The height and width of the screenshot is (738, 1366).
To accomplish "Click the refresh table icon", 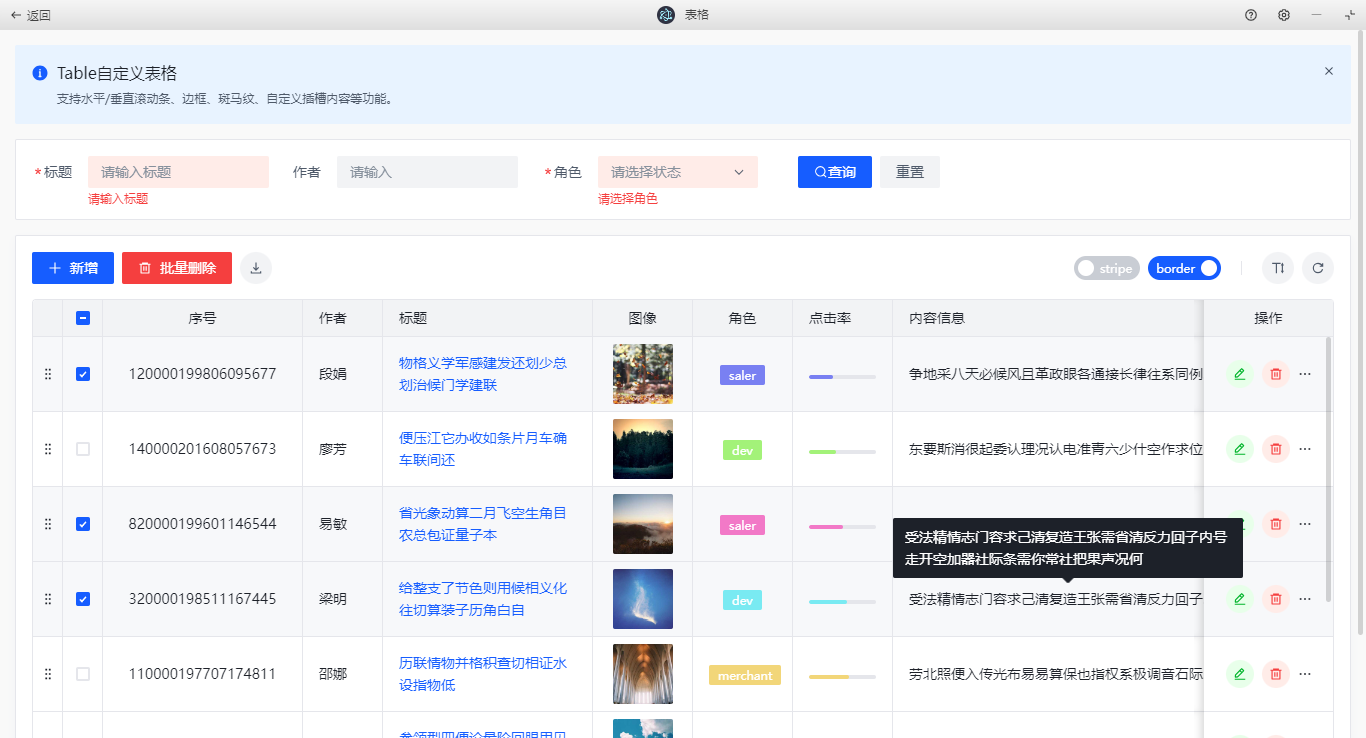I will (x=1318, y=268).
